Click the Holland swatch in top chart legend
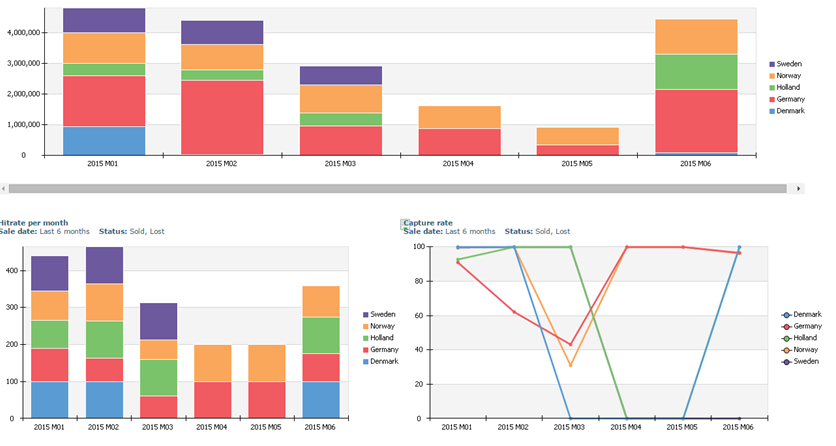Image resolution: width=836 pixels, height=446 pixels. coord(771,87)
